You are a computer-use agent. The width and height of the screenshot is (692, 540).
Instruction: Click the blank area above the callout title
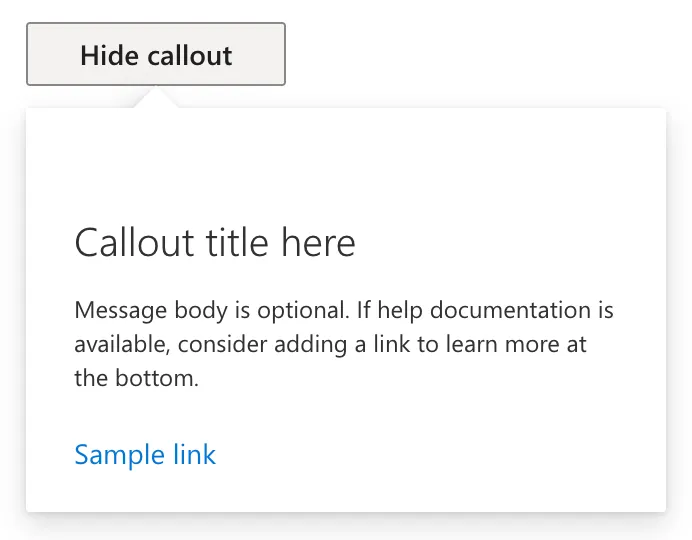[345, 165]
